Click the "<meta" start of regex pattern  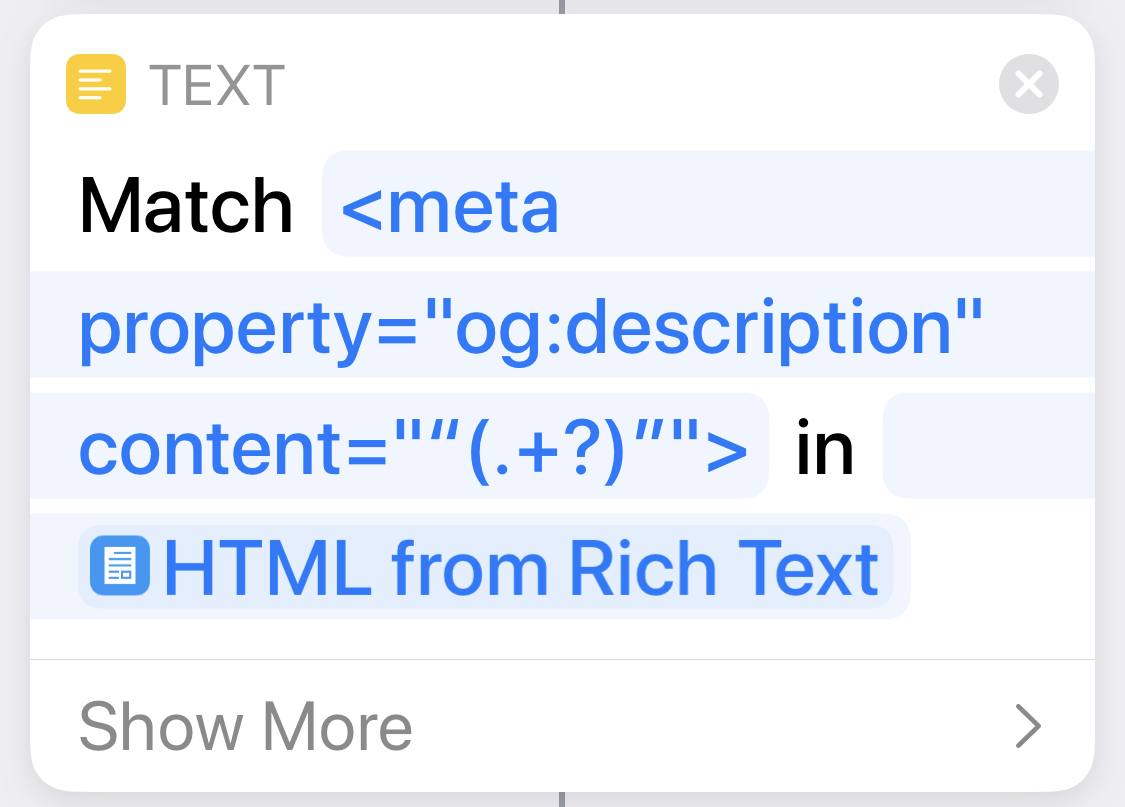click(450, 206)
